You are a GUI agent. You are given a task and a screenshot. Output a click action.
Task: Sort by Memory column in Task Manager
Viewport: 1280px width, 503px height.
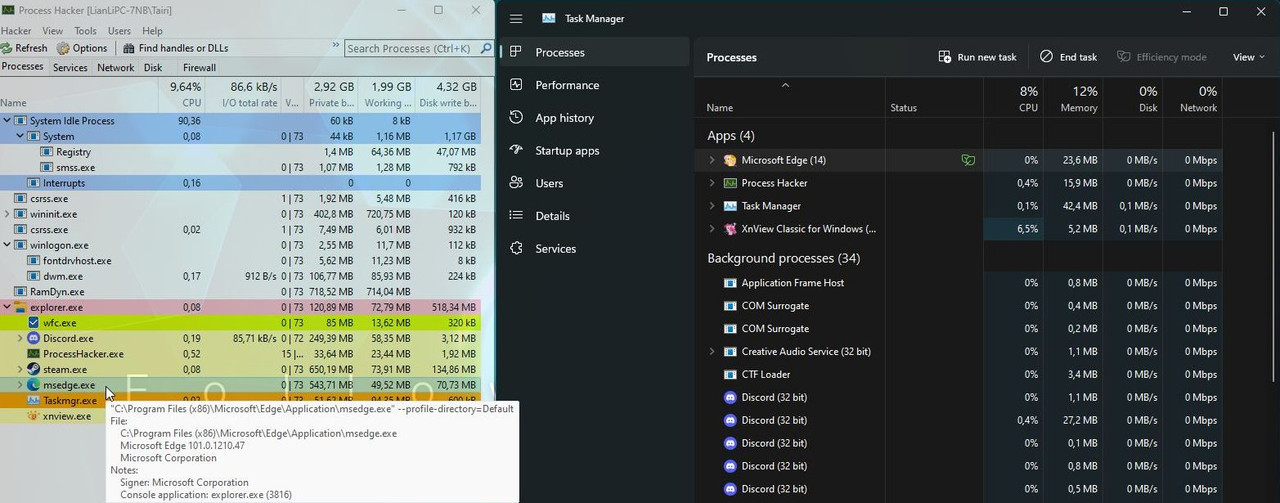(x=1073, y=99)
